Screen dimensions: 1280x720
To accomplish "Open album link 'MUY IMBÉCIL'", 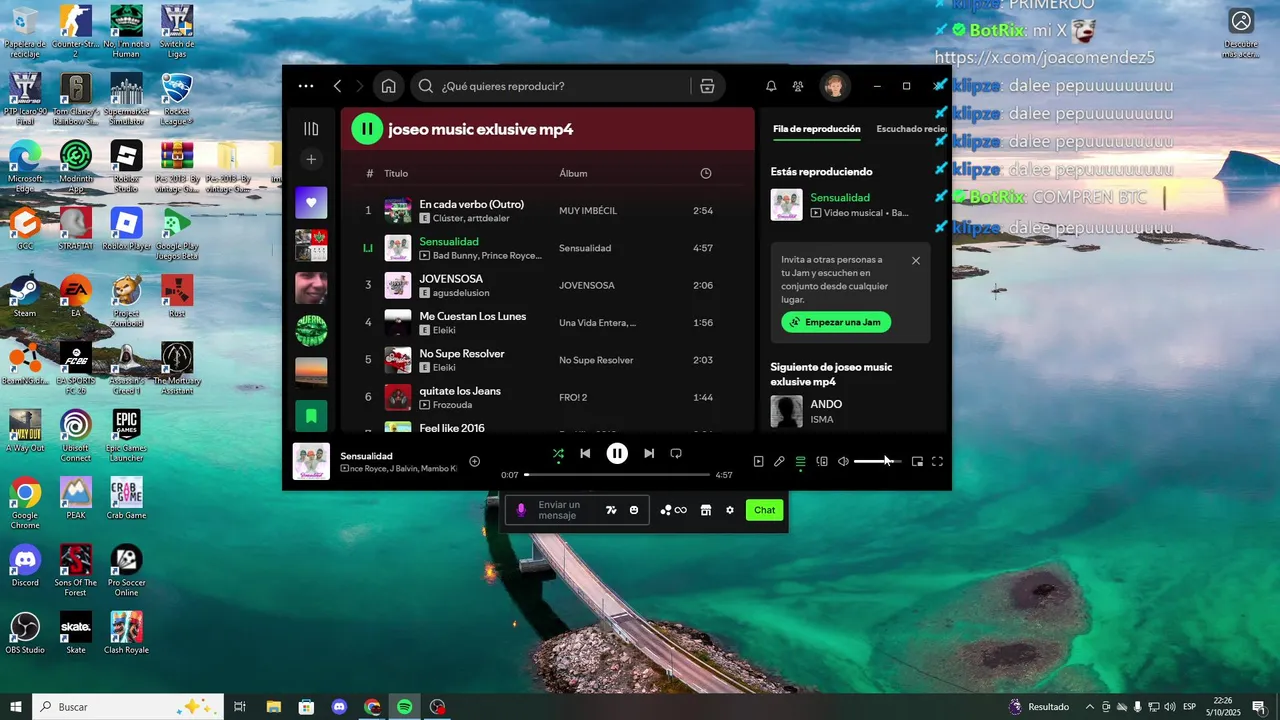I will (588, 211).
